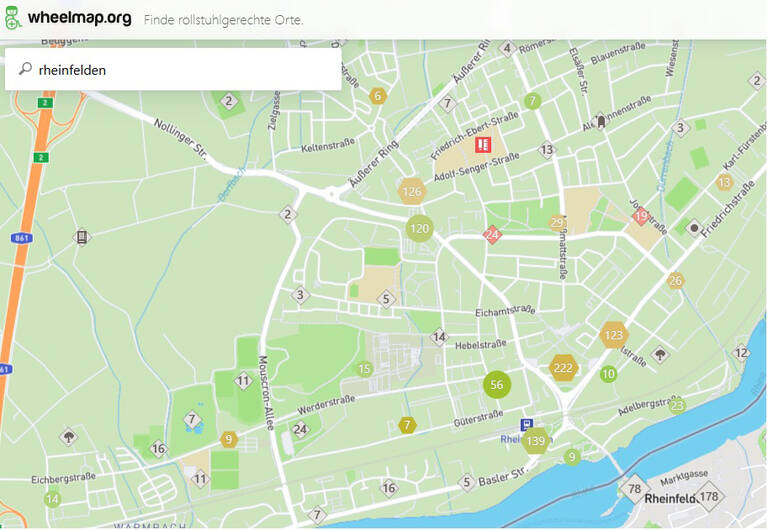The image size is (768, 530).
Task: Open the green cluster marker labeled 139
Action: point(536,440)
